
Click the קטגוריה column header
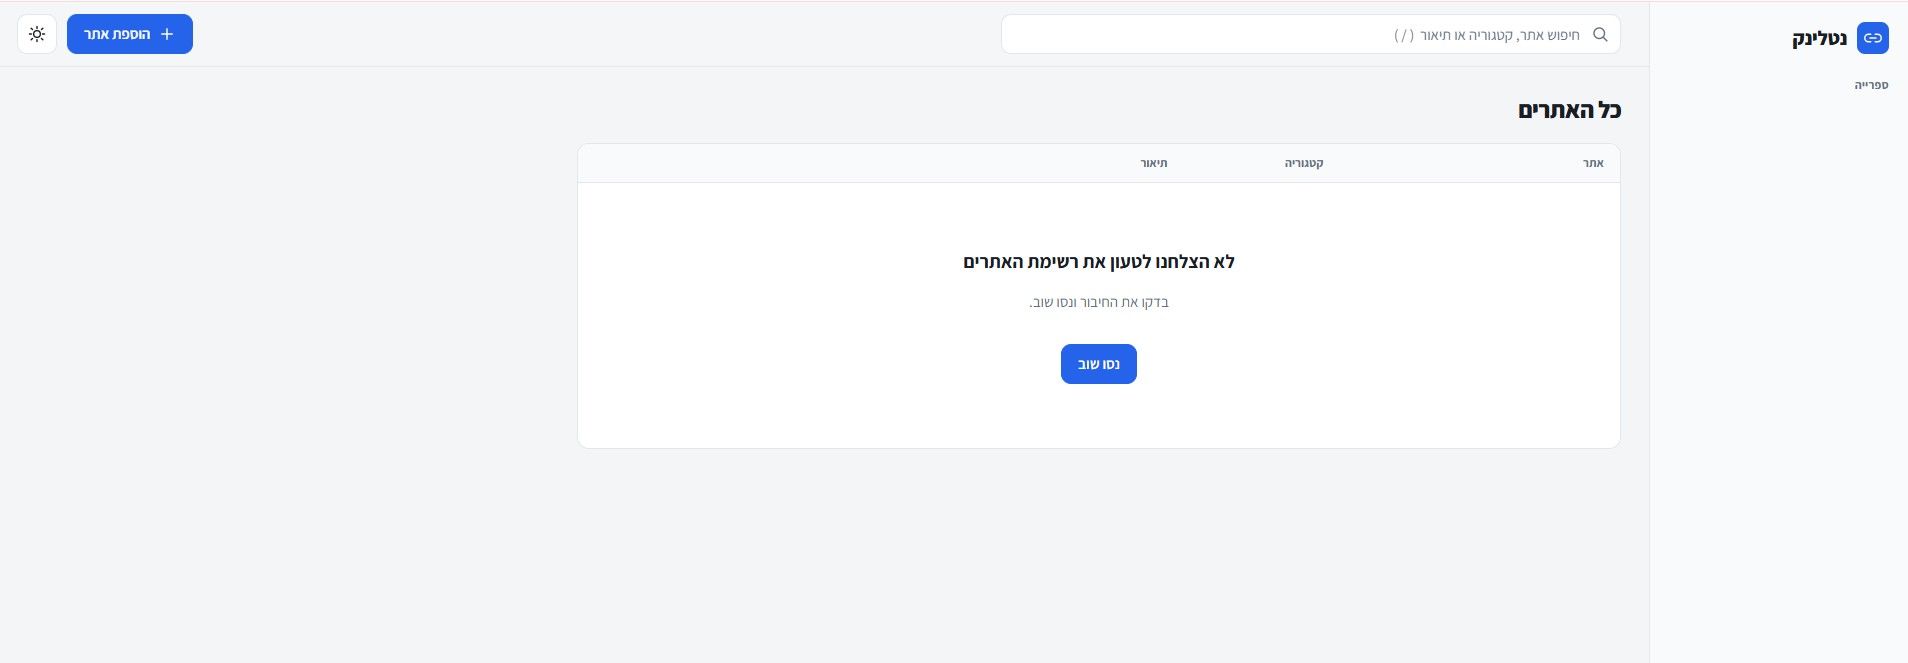click(x=1304, y=163)
